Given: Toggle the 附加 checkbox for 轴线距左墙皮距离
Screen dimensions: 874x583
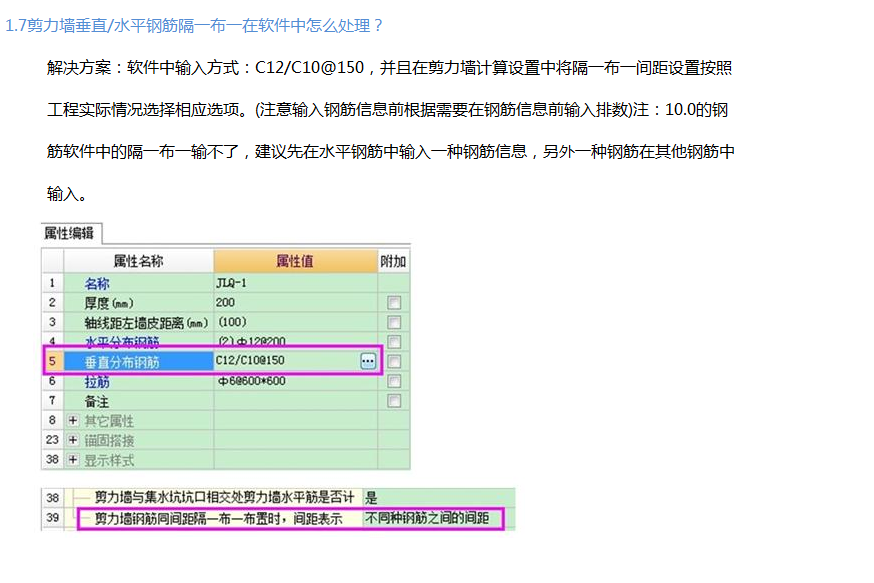Looking at the screenshot, I should click(394, 322).
